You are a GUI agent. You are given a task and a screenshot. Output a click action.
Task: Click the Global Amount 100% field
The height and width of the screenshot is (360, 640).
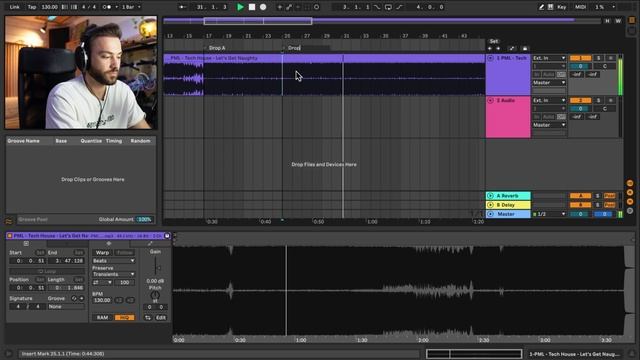[x=144, y=220]
